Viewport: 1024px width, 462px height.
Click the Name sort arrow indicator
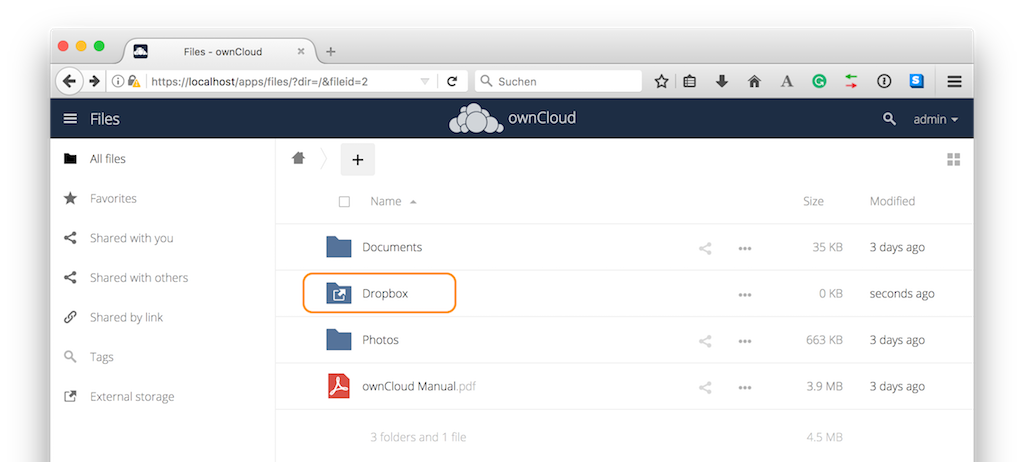coord(413,202)
